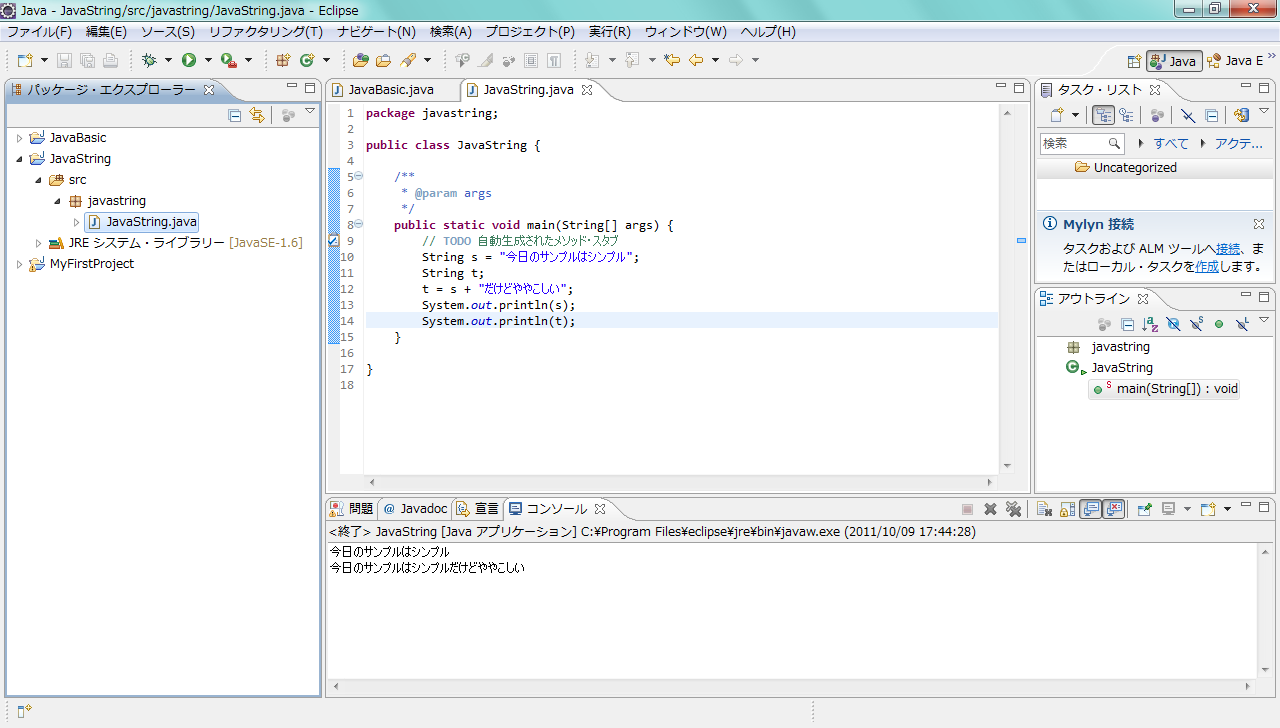Collapse all in Package Explorer toolbar
The width and height of the screenshot is (1280, 728).
coord(235,115)
